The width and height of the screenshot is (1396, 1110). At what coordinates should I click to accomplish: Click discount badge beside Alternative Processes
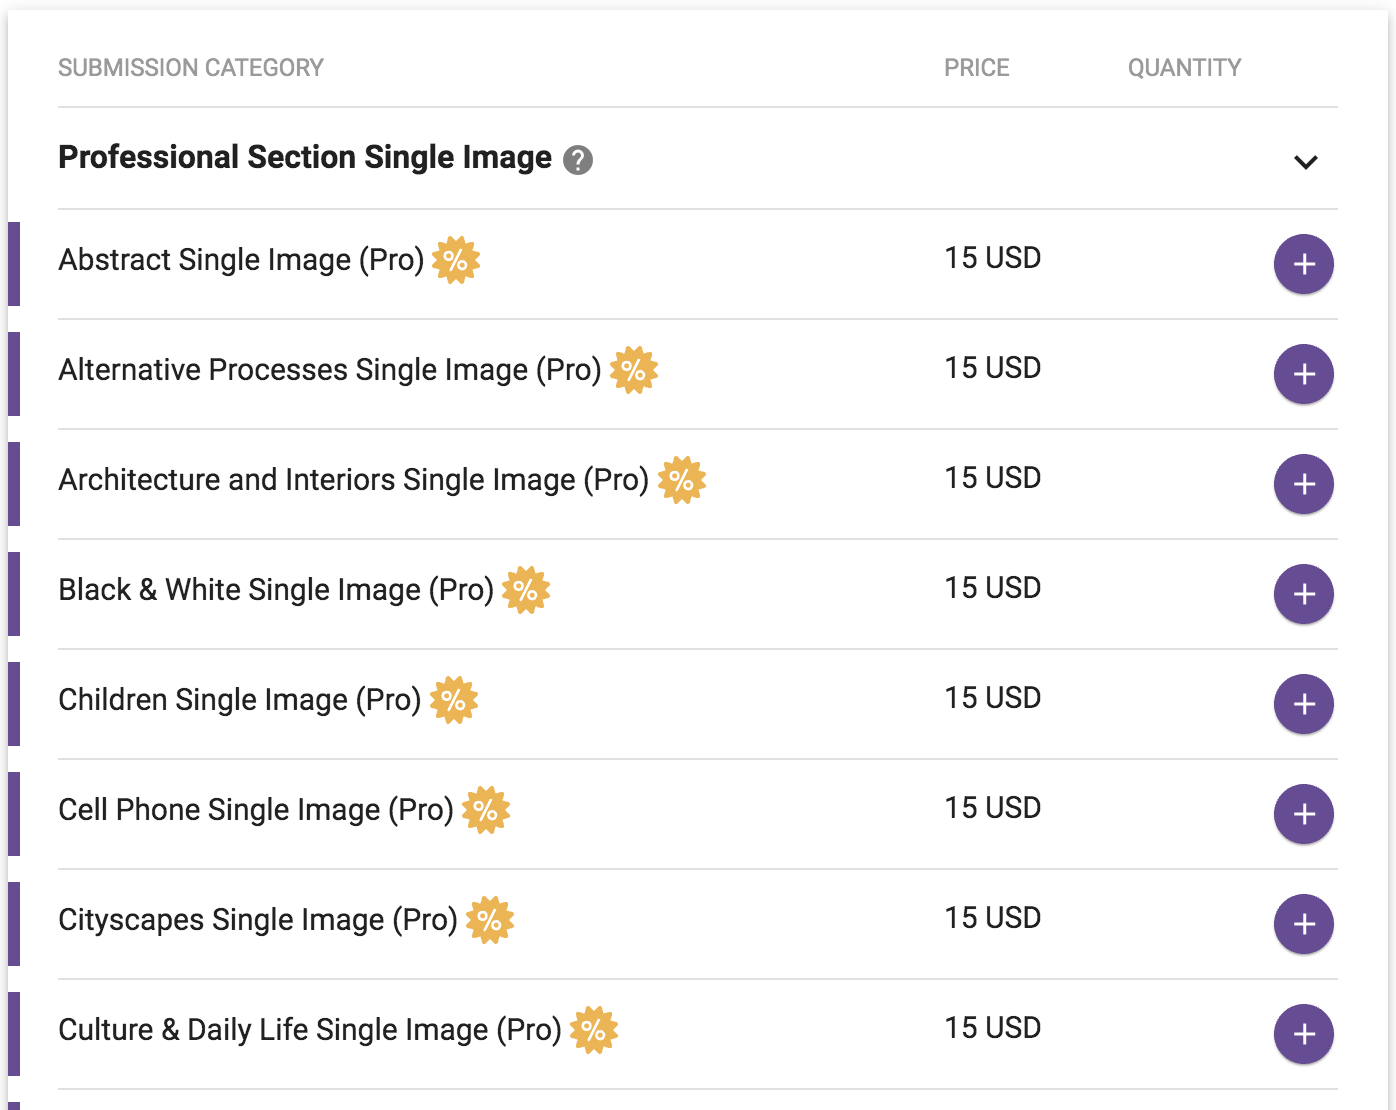coord(634,370)
